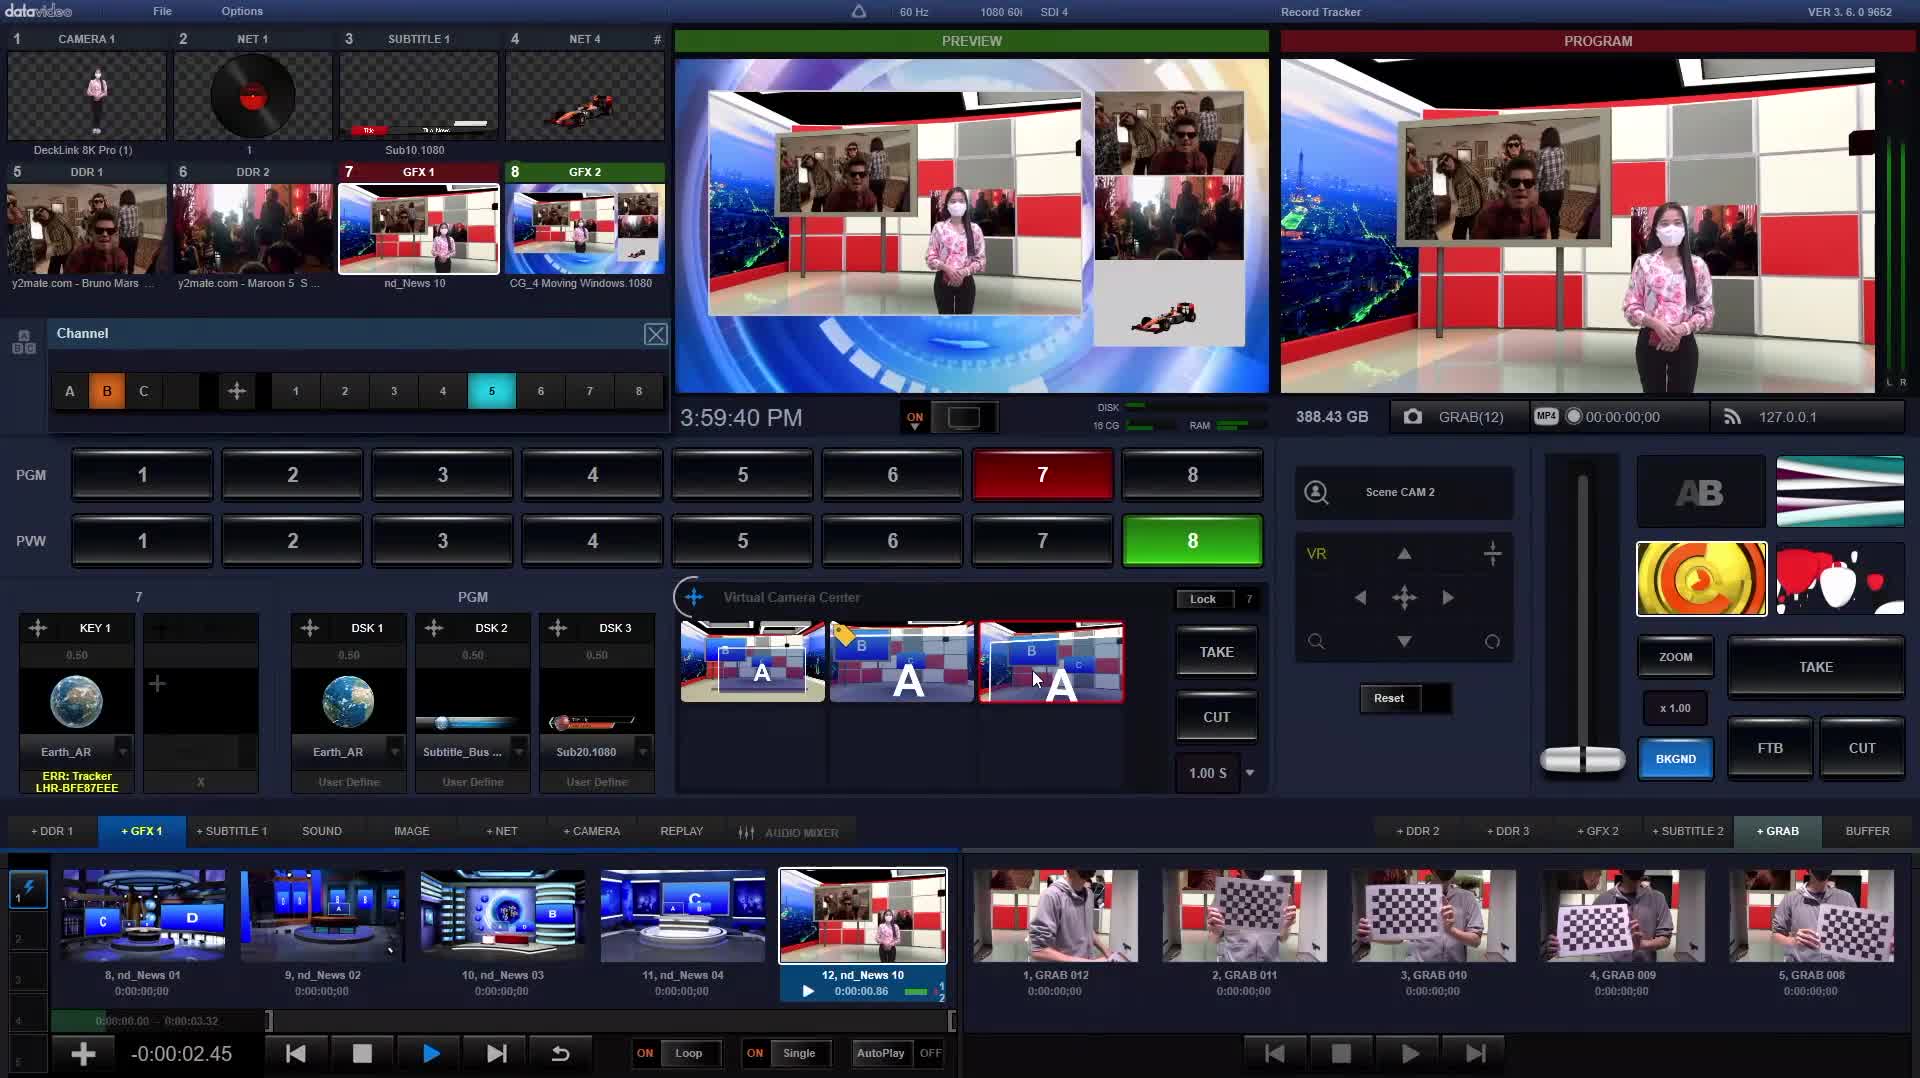1920x1078 pixels.
Task: Toggle the BKGND button
Action: coord(1676,759)
